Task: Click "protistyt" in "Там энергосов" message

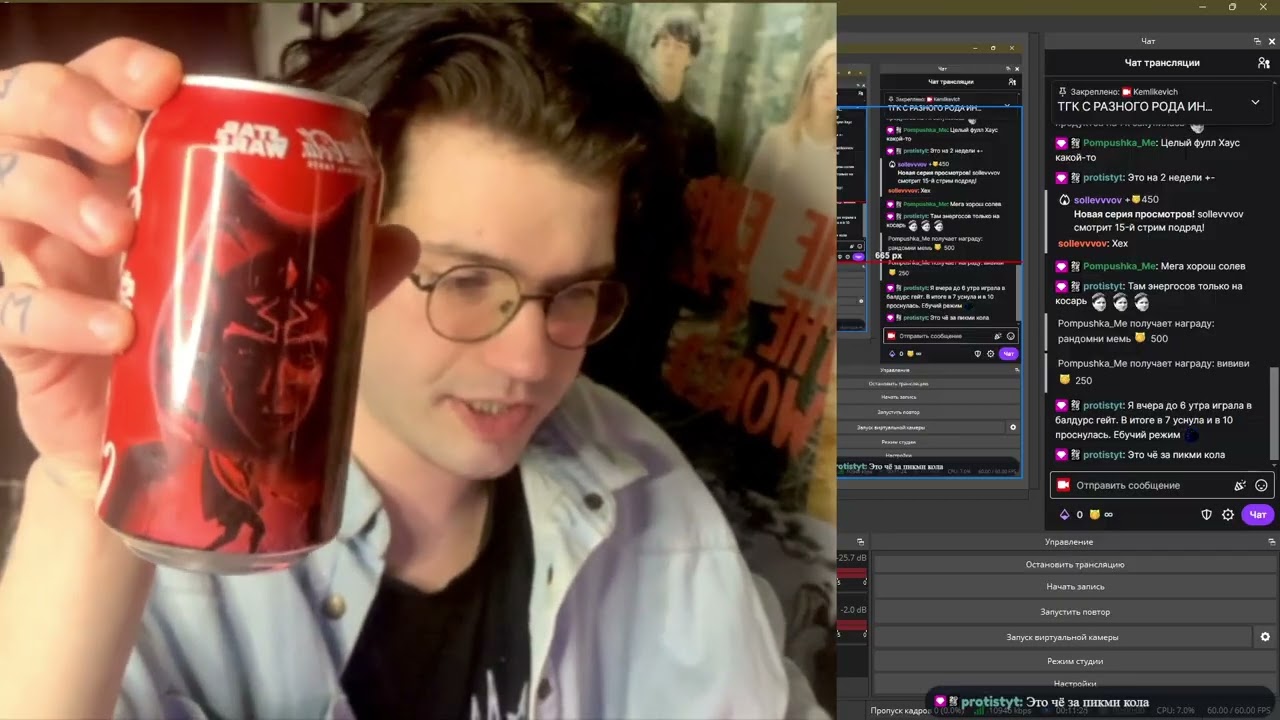Action: [x=1105, y=286]
